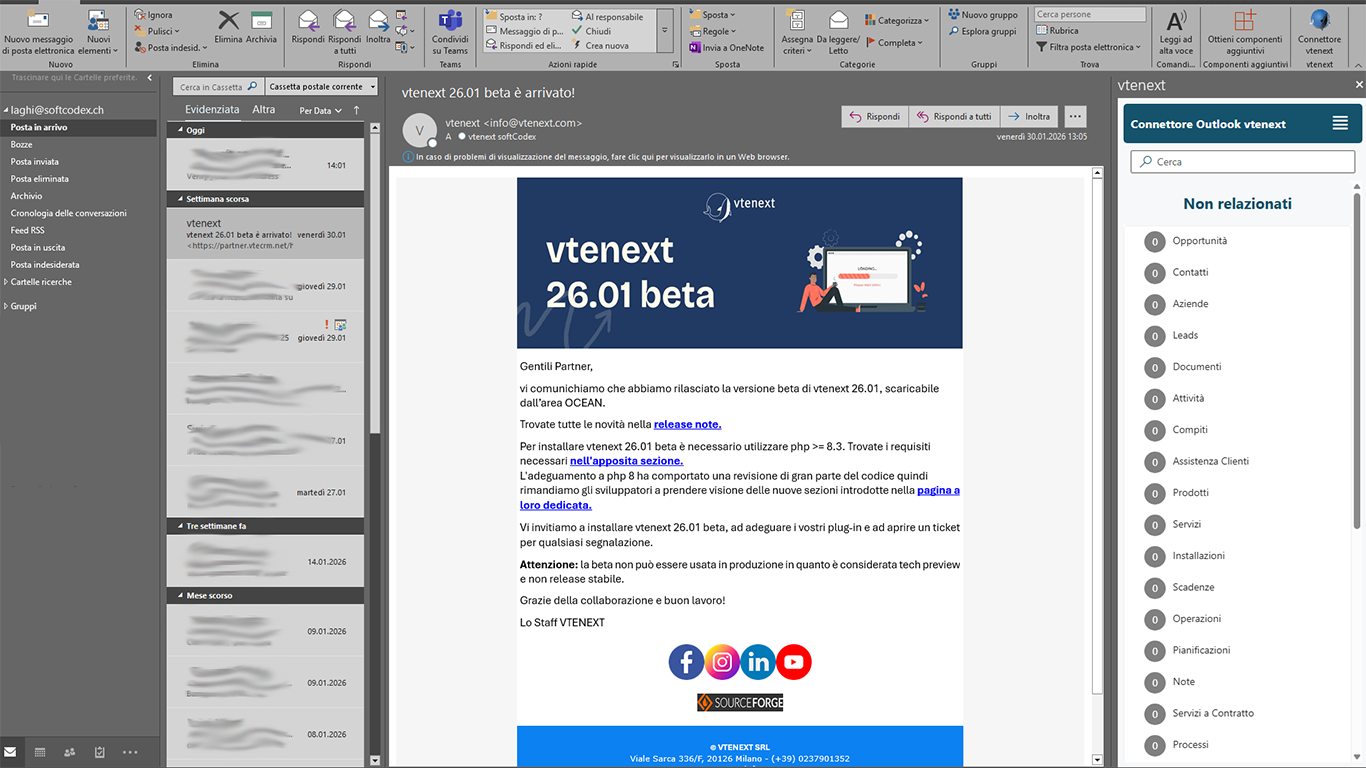Open more actions ellipsis in reading pane
1366x768 pixels.
click(1076, 117)
